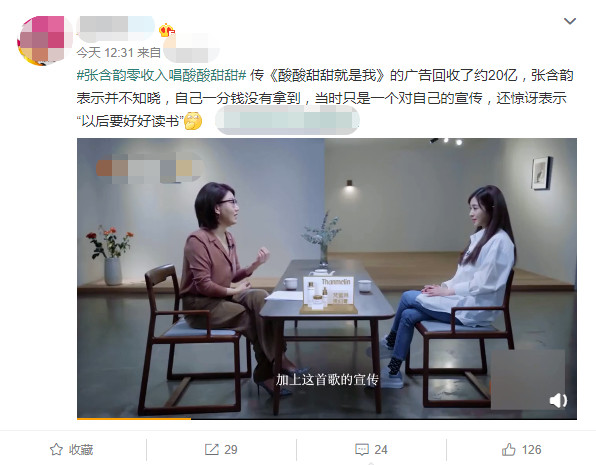
Task: Click the thinking emoji in the post text
Action: 193,121
